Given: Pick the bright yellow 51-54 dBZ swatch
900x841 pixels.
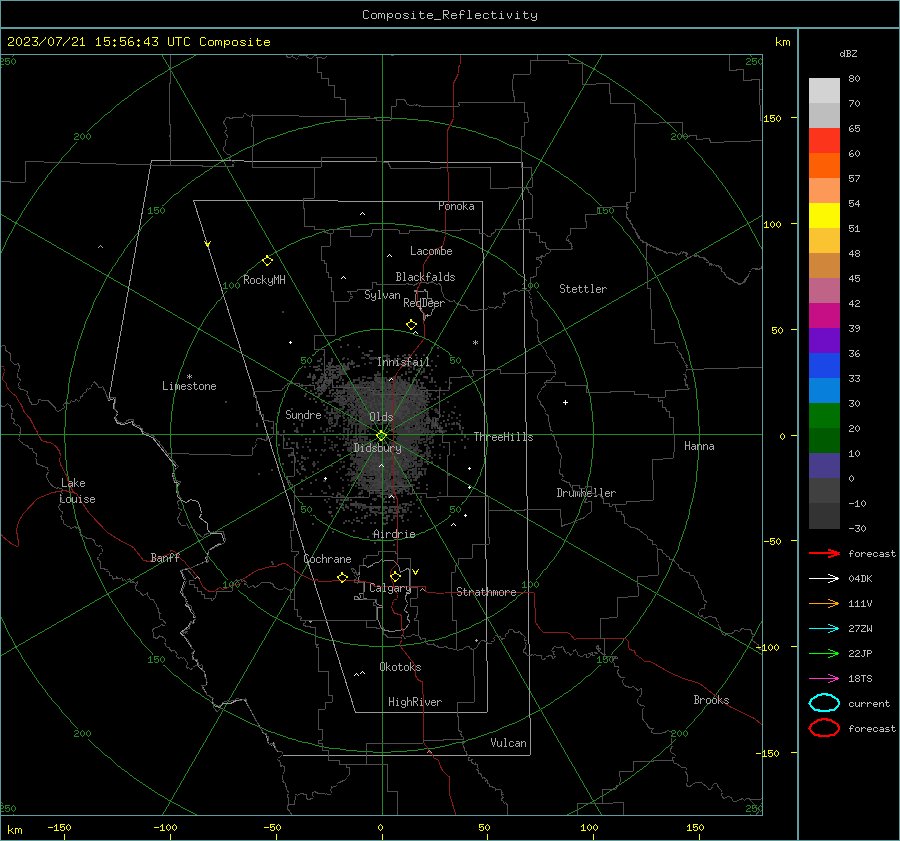Looking at the screenshot, I should 824,216.
